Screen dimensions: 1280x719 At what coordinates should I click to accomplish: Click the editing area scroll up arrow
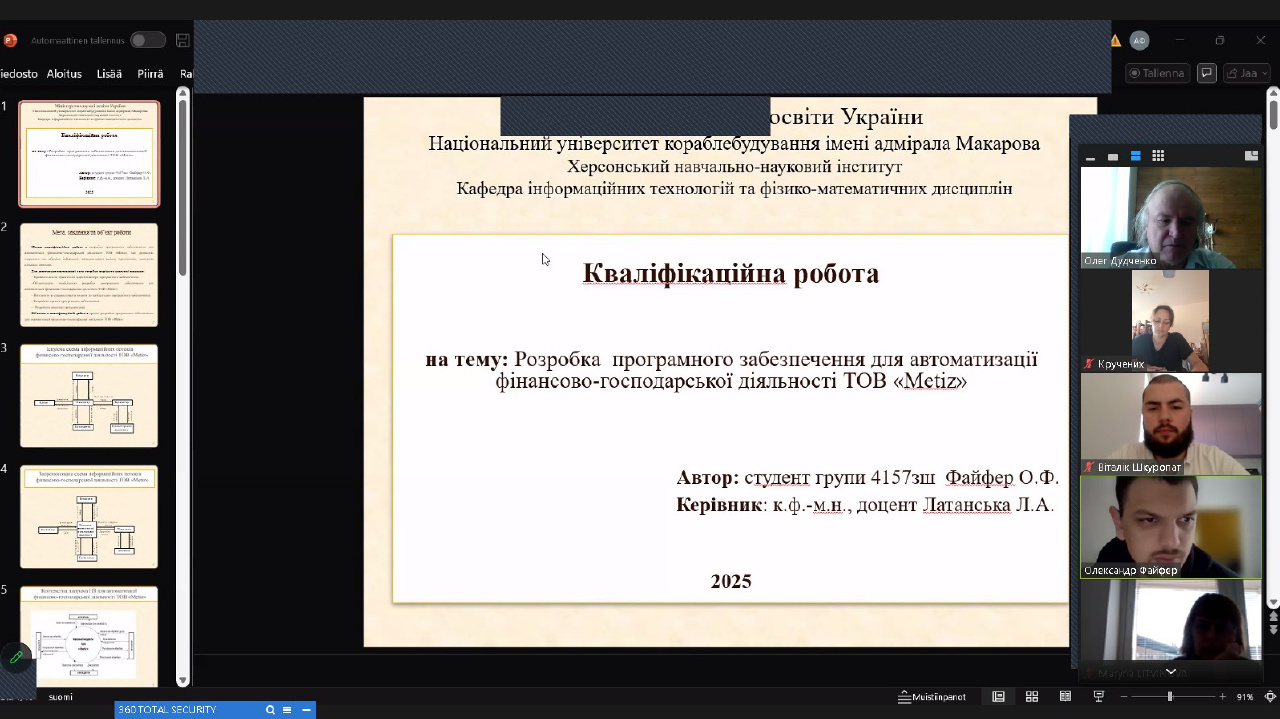[x=1273, y=94]
